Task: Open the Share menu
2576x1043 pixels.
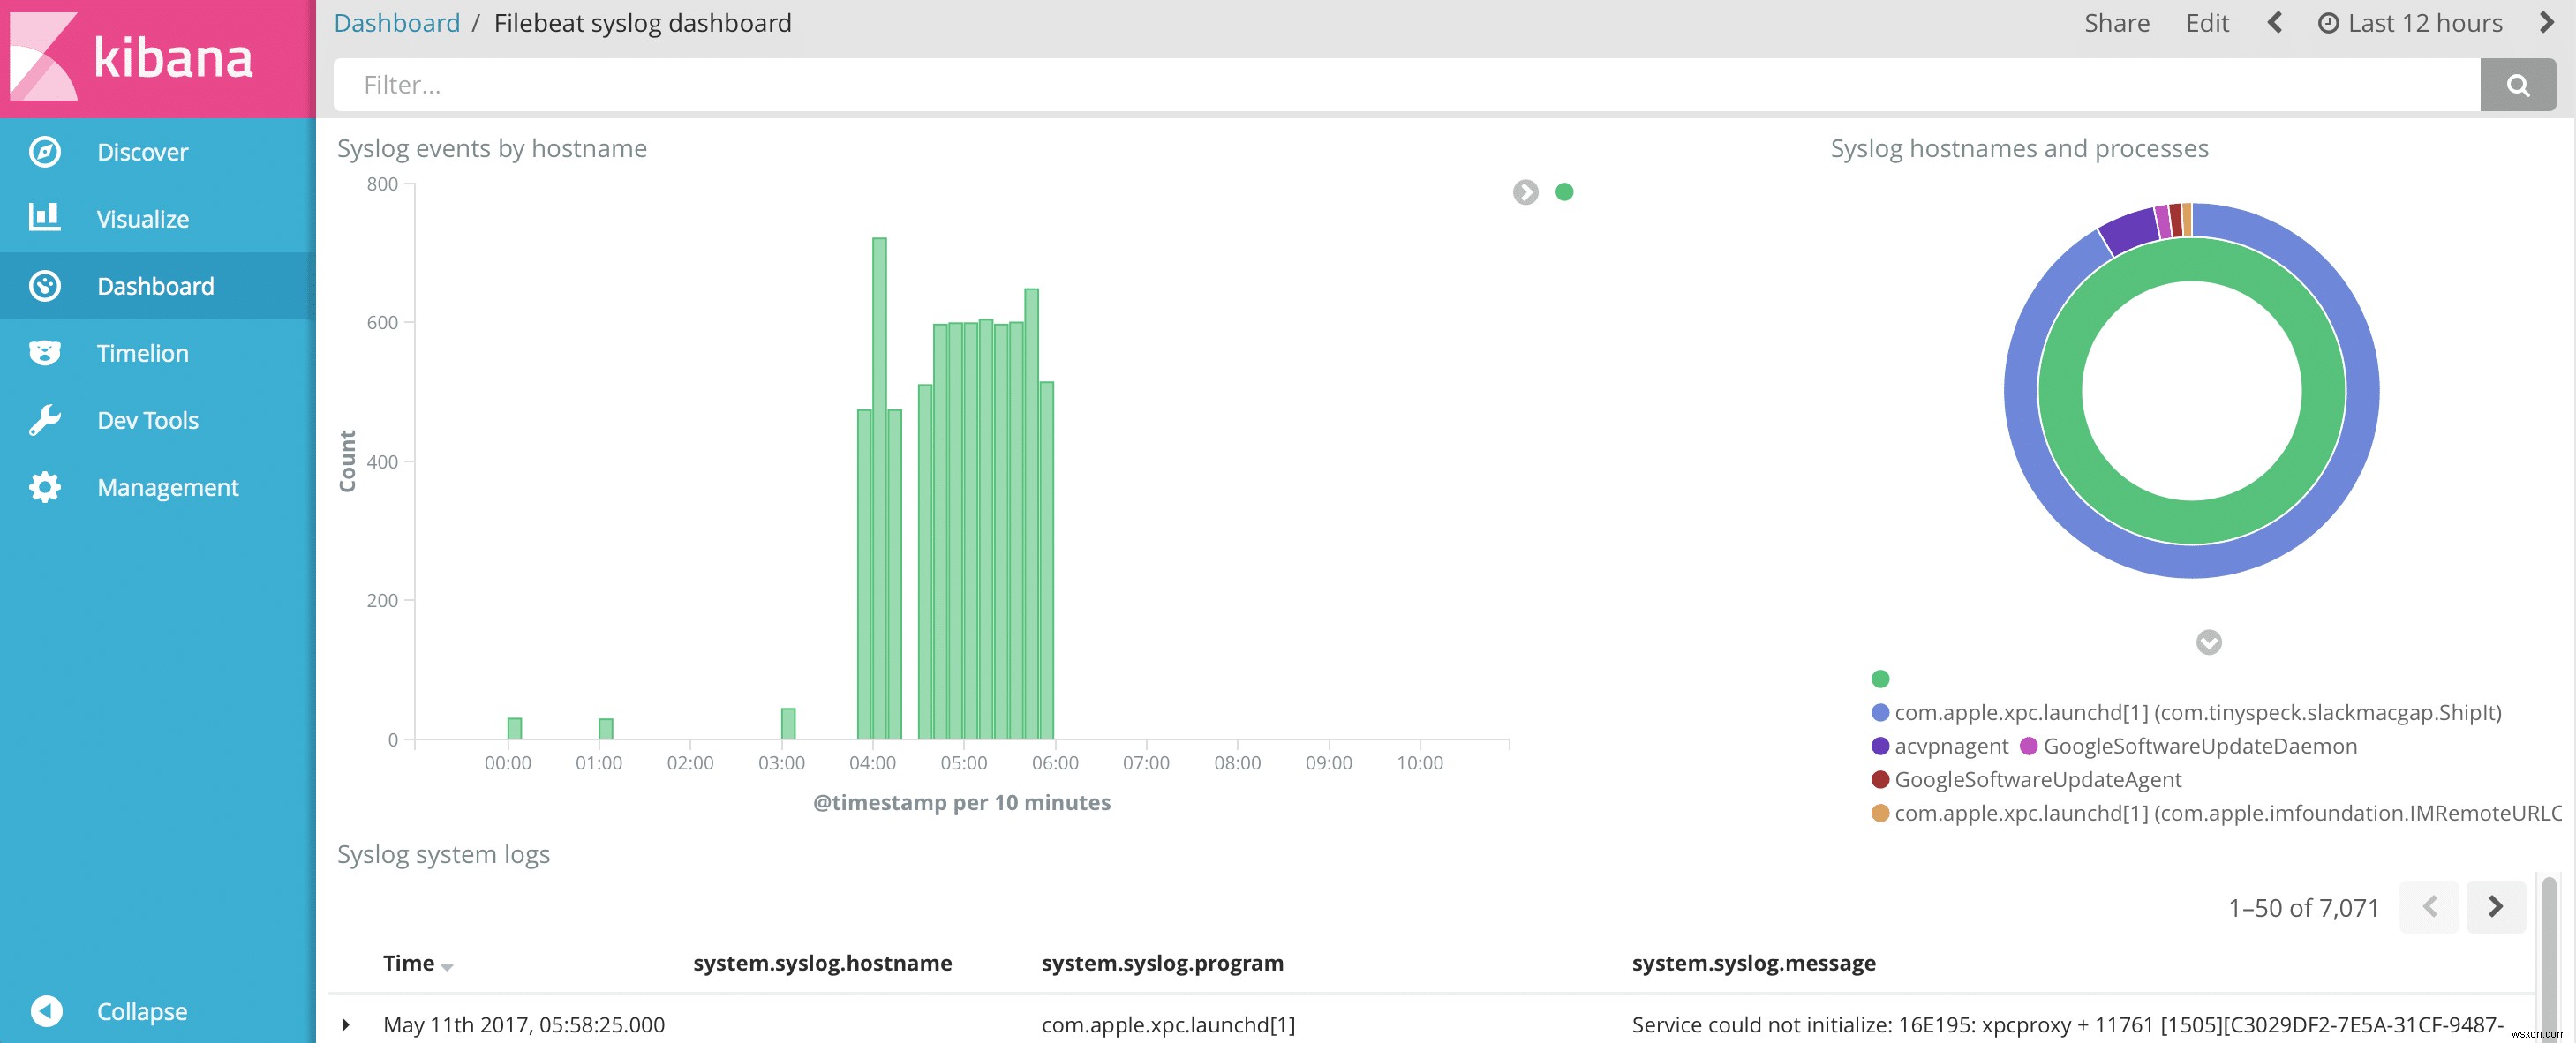Action: [x=2116, y=23]
